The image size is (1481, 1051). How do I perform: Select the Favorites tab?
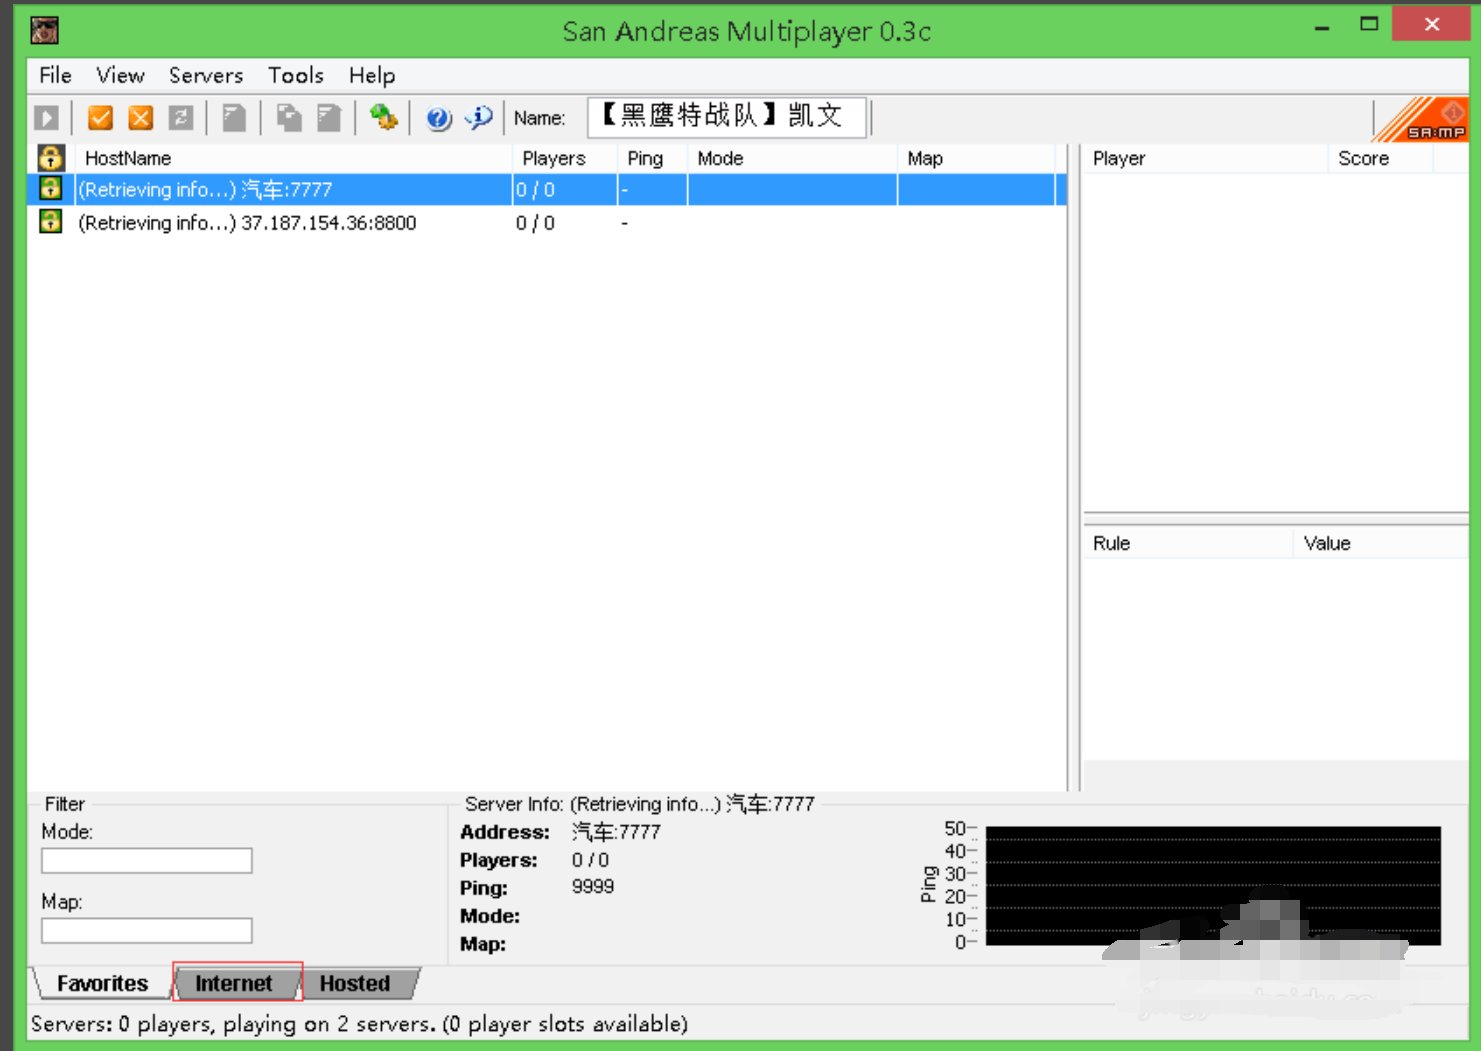click(x=102, y=983)
